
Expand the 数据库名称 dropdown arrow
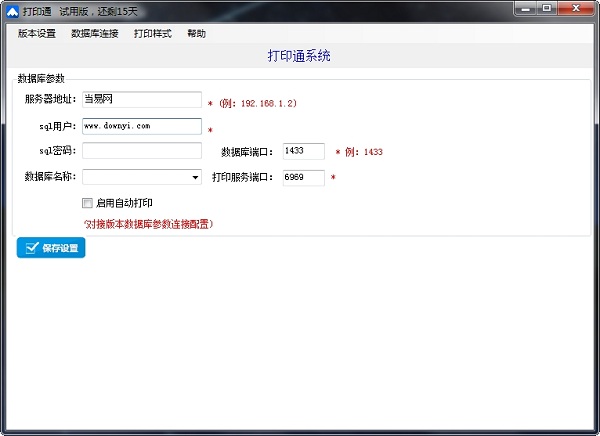(195, 178)
